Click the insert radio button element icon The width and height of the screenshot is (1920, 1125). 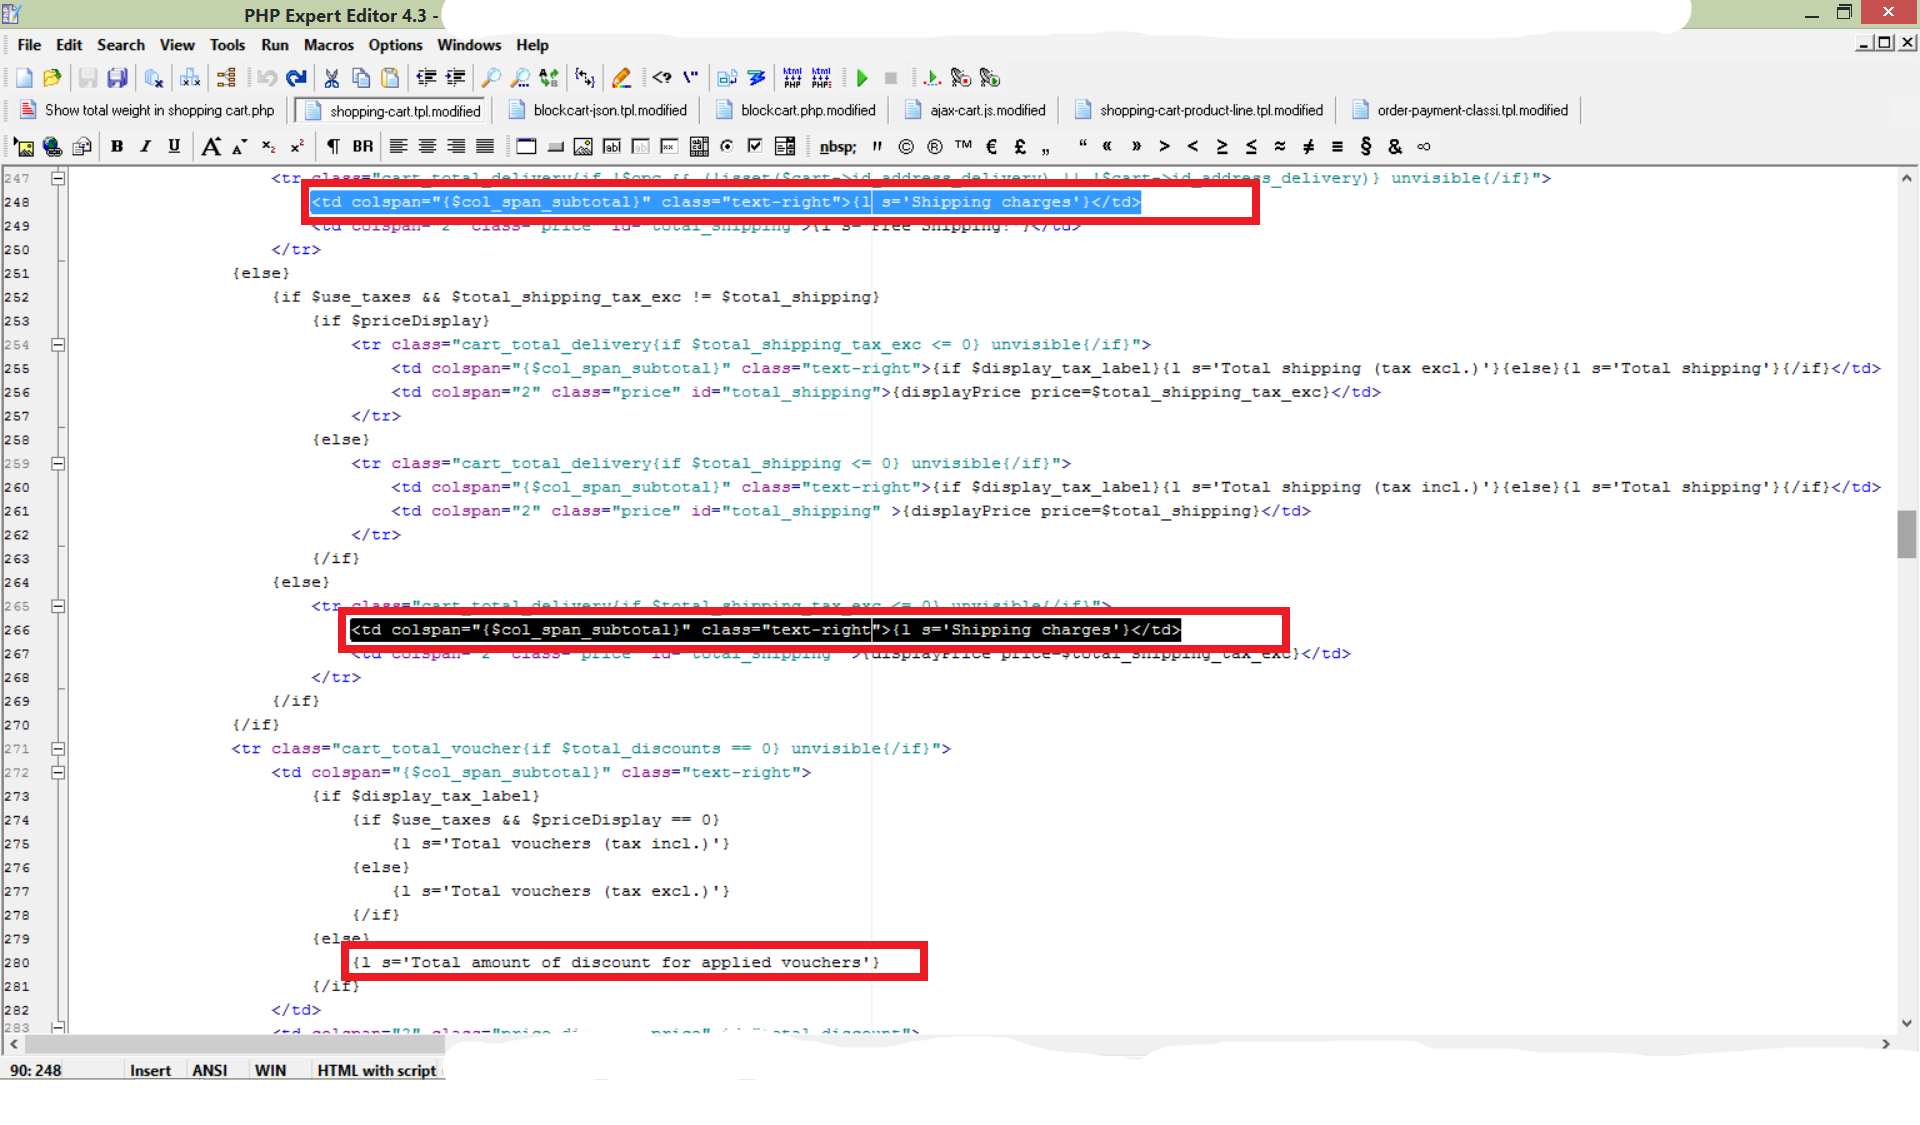(727, 146)
